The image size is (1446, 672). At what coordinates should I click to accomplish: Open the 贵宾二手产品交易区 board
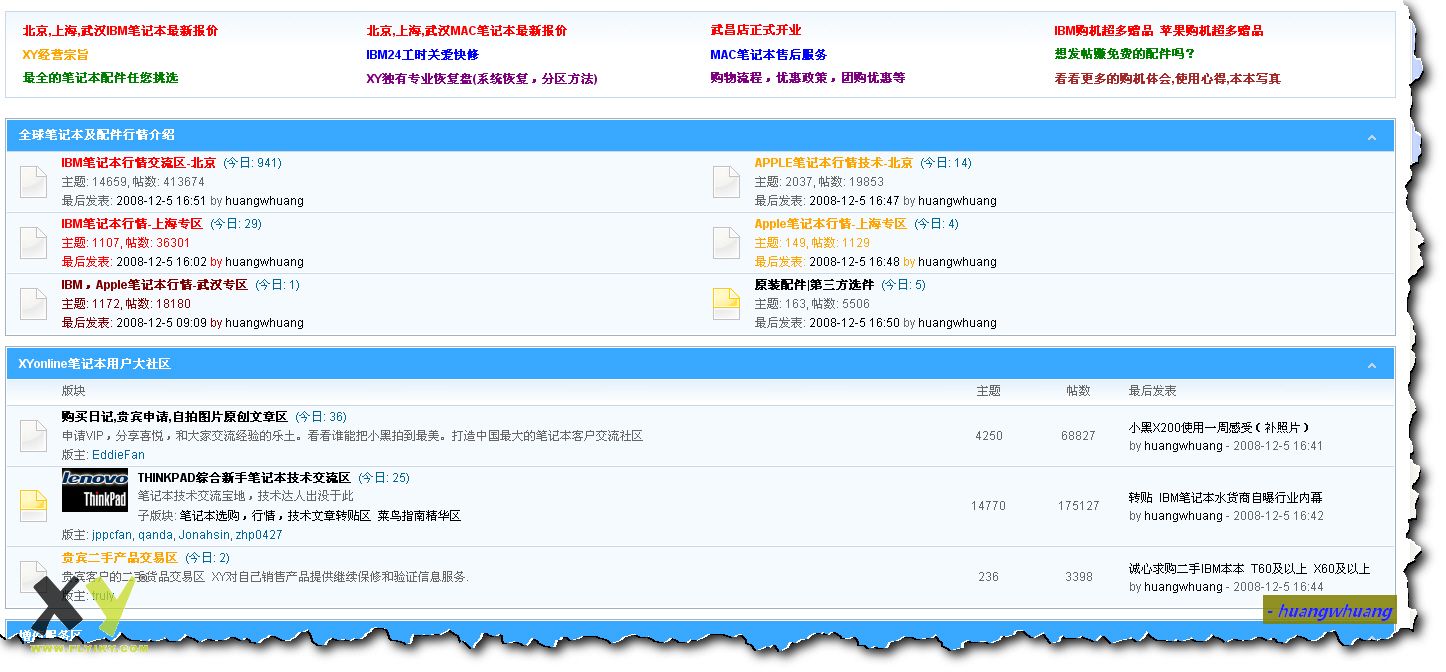click(x=119, y=558)
